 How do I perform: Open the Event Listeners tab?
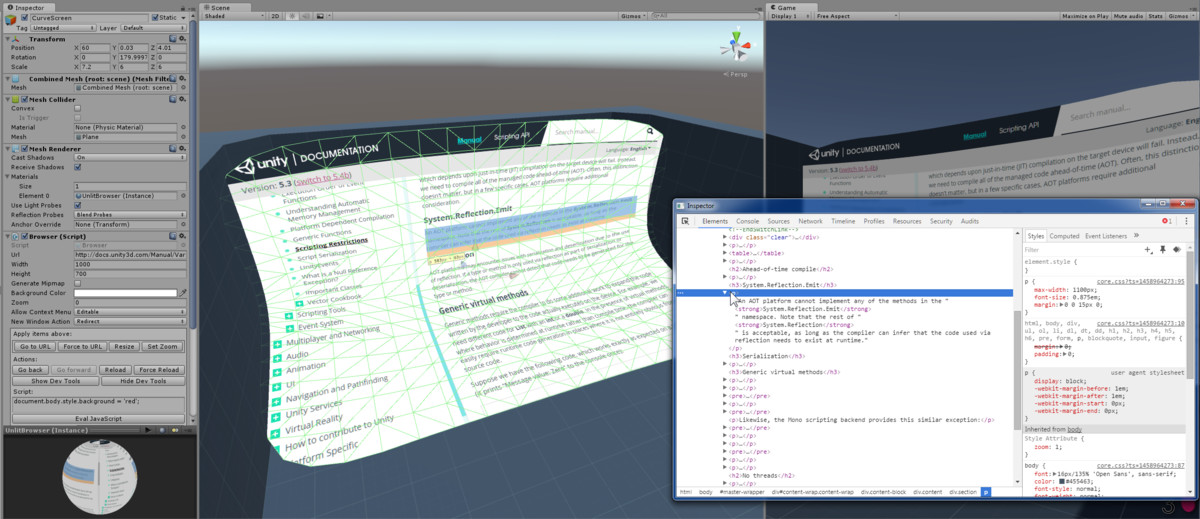coord(1107,236)
